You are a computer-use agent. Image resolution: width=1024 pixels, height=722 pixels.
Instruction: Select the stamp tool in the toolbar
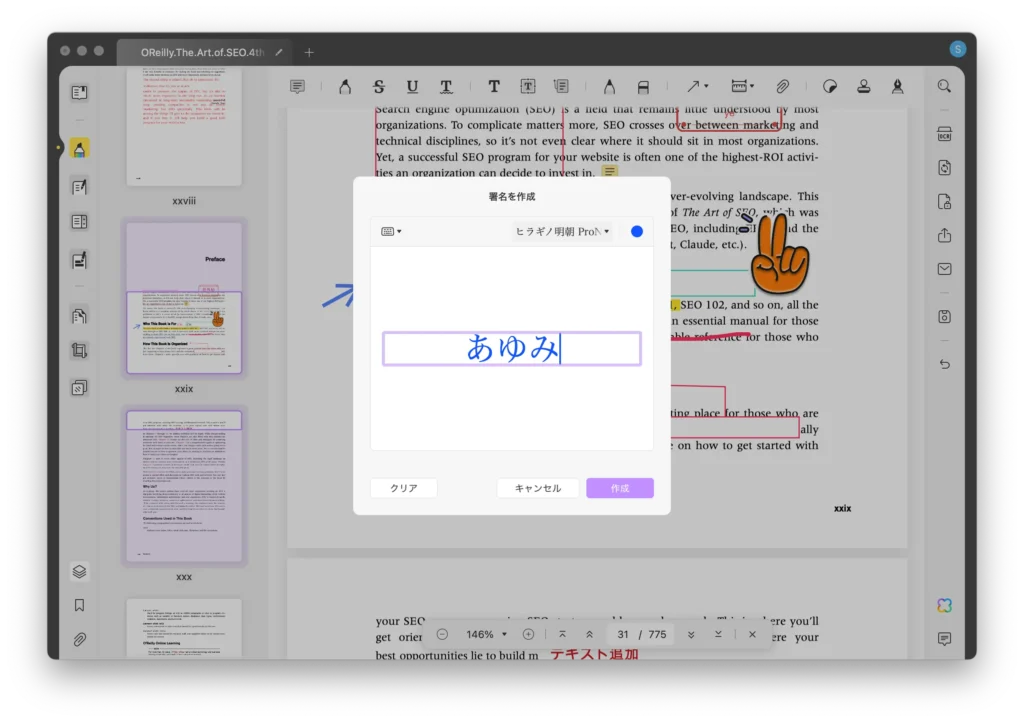tap(864, 87)
